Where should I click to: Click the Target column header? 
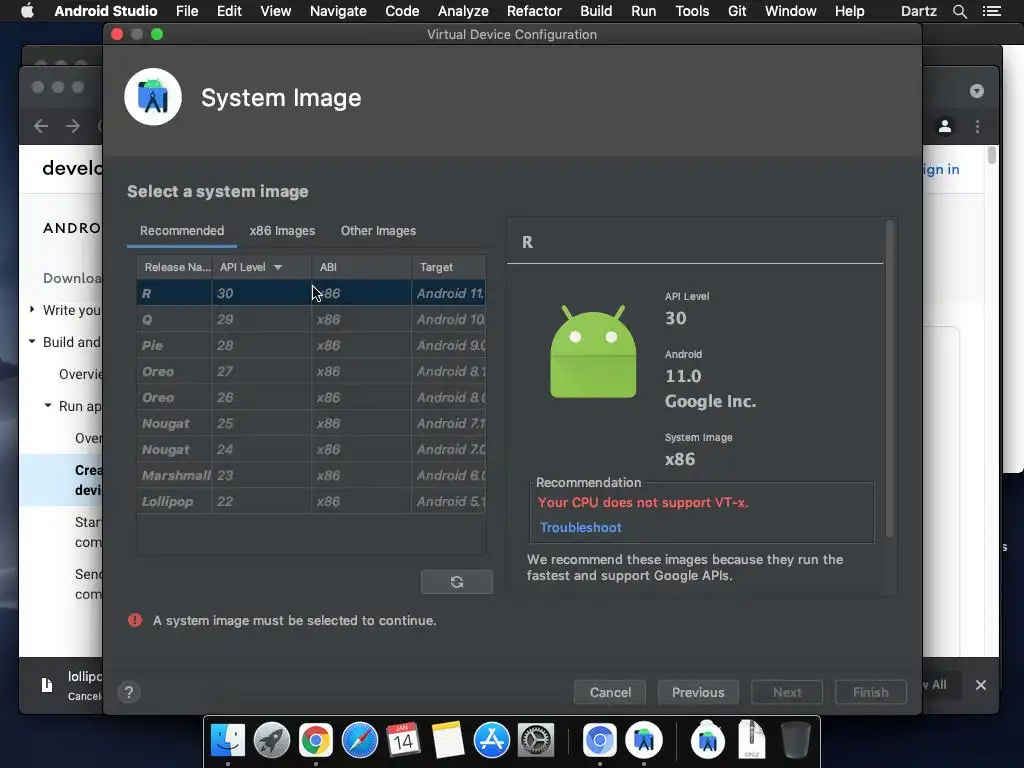(x=449, y=267)
